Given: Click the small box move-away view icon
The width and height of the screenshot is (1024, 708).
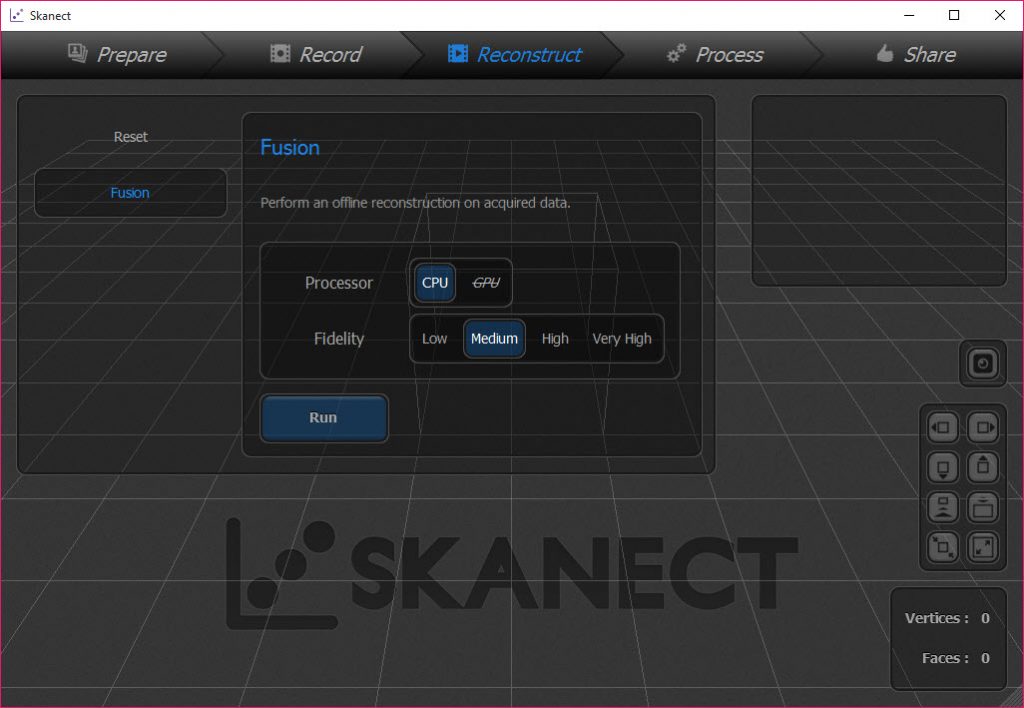Looking at the screenshot, I should pos(943,507).
